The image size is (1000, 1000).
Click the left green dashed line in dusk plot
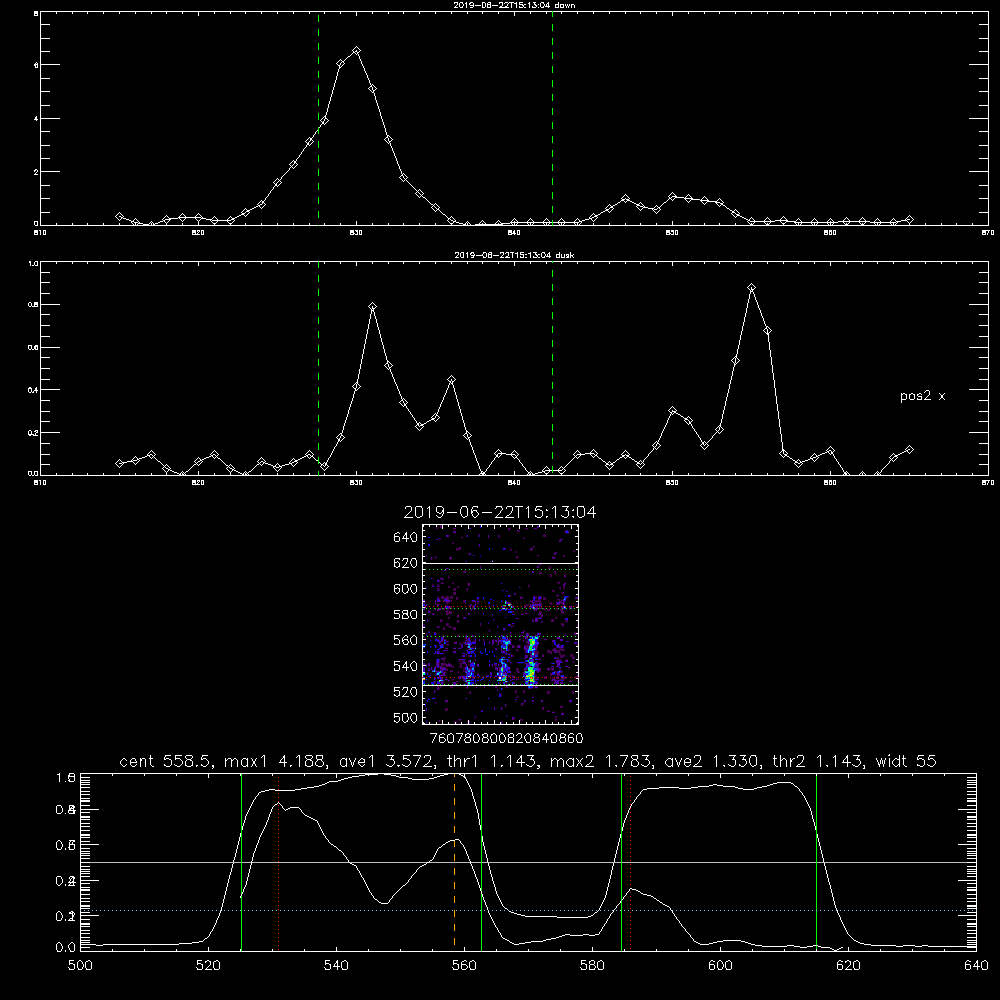point(318,369)
